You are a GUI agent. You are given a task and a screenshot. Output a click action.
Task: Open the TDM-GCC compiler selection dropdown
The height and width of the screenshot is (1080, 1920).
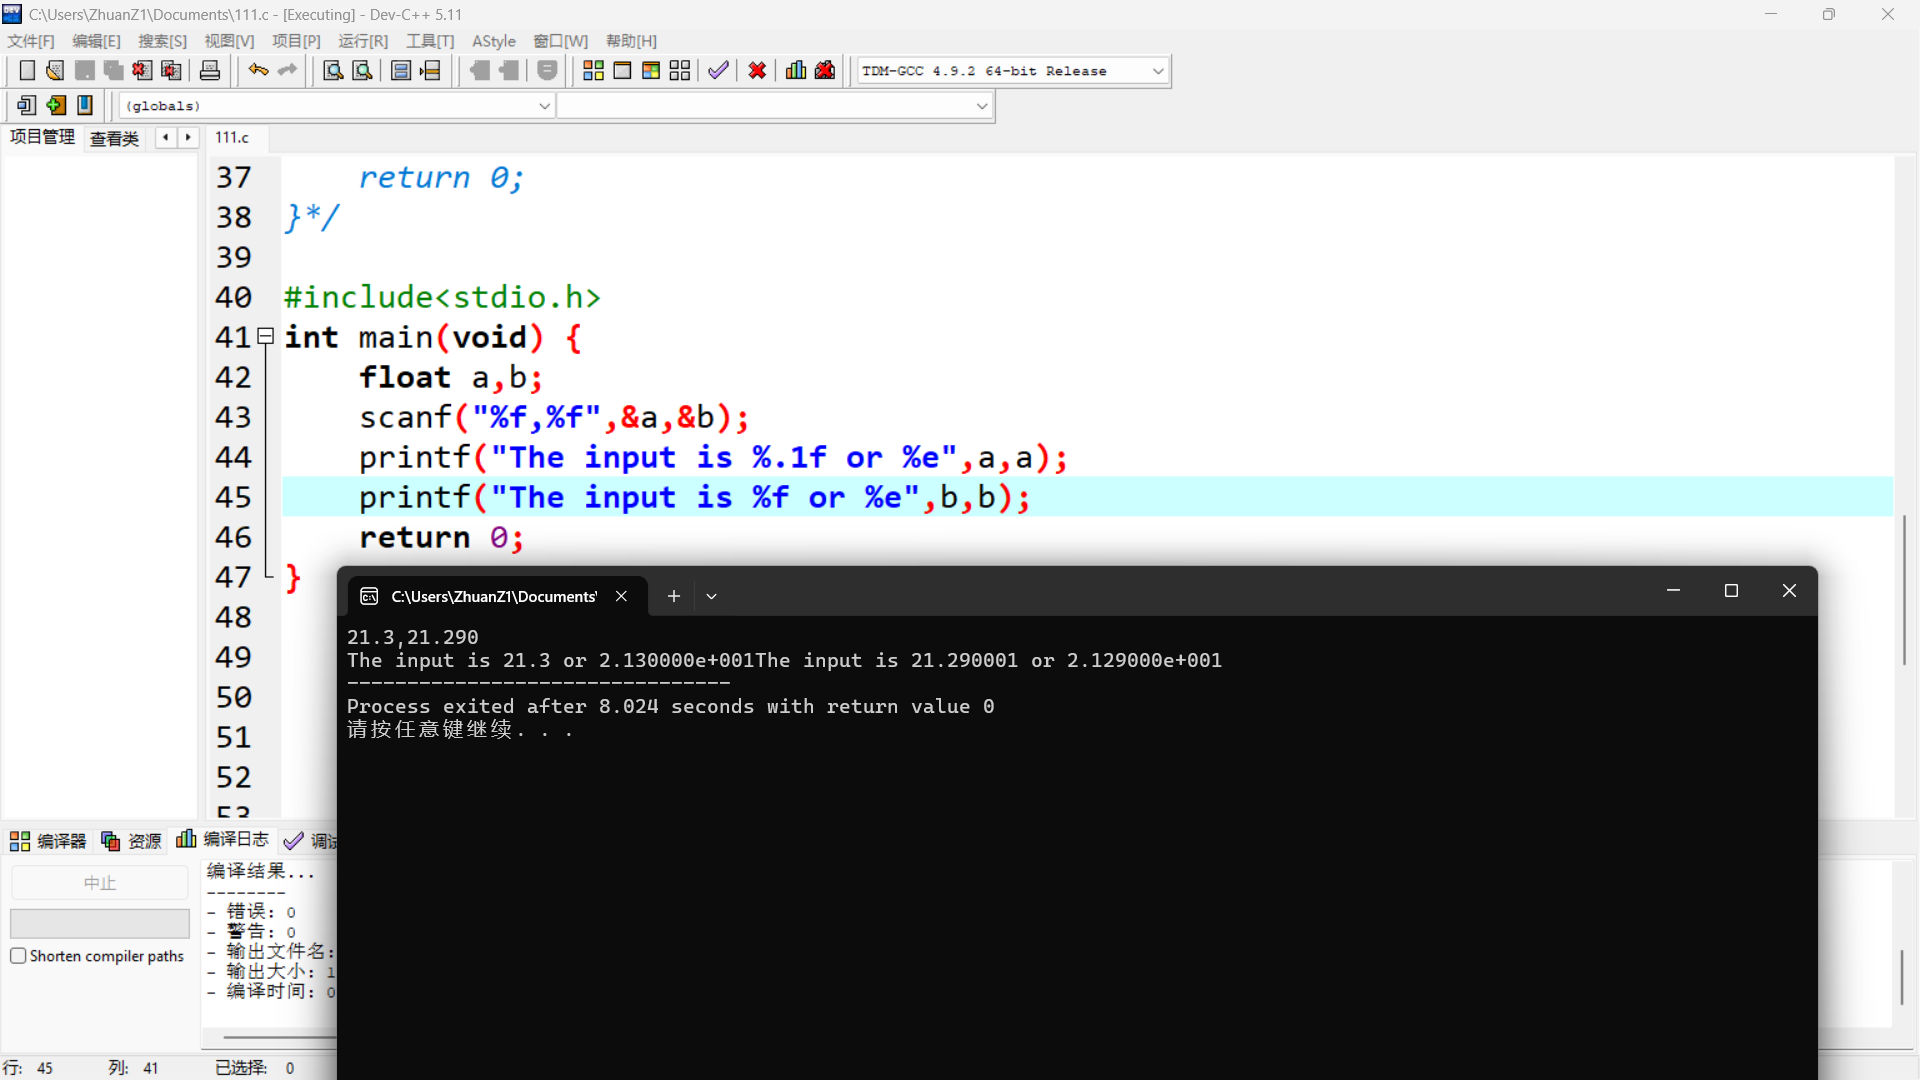point(1158,71)
